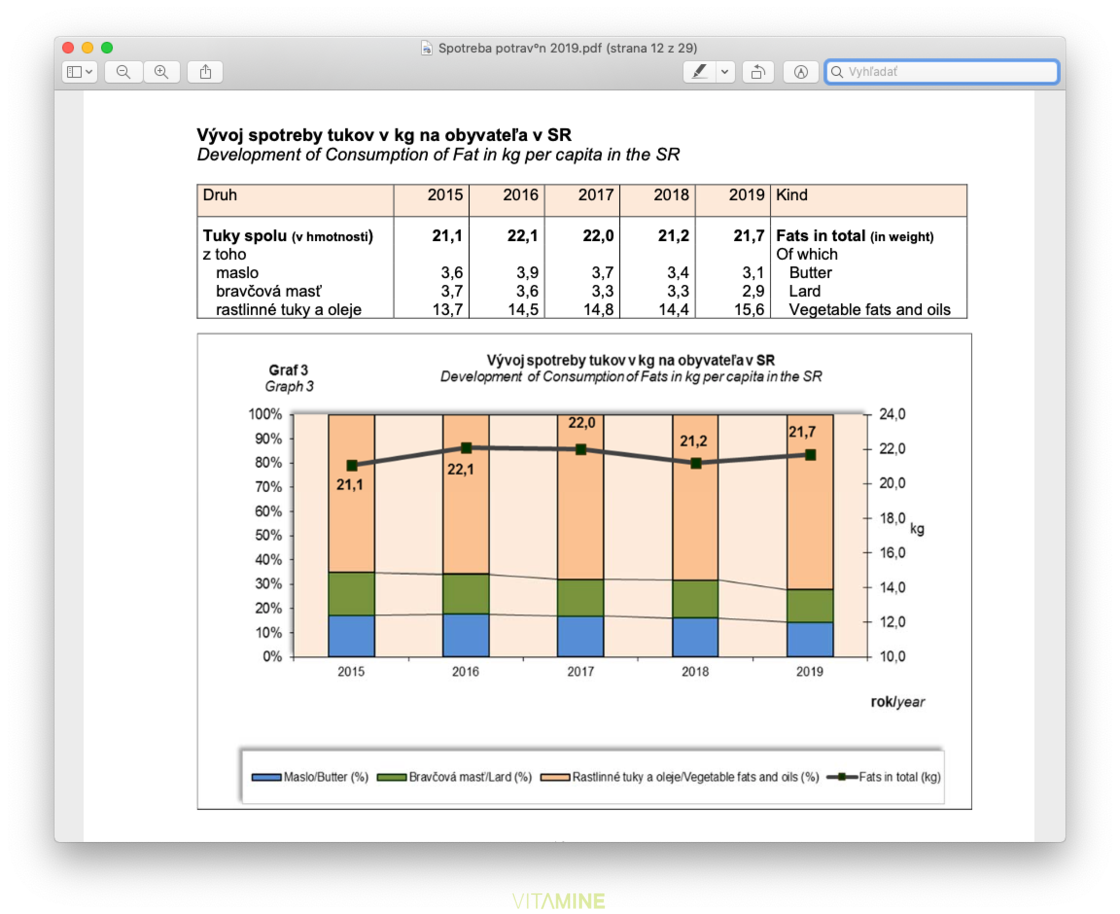Click the 2015 column header in table
Screen dimensions: 1120x914
click(445, 195)
